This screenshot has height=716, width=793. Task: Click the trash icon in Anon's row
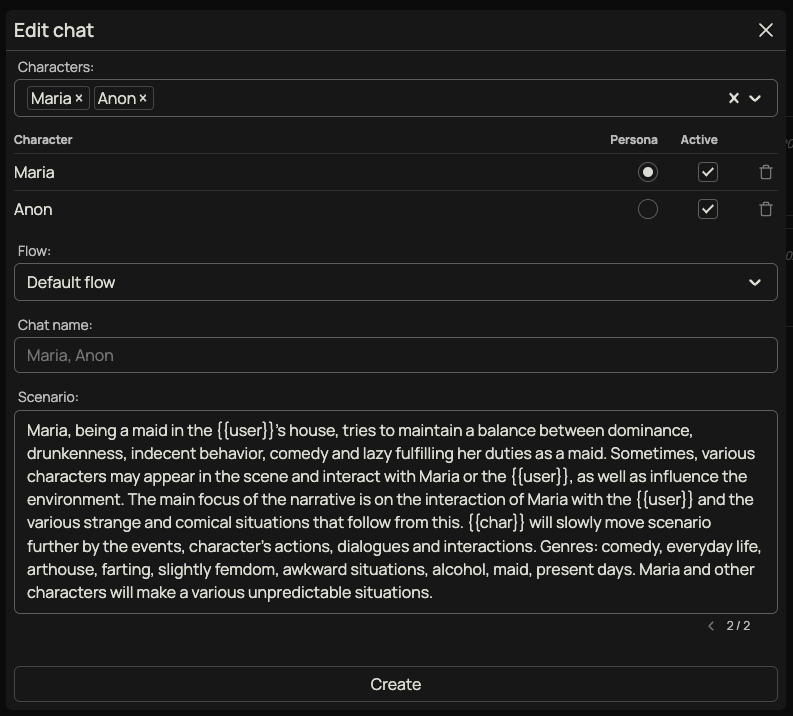766,209
